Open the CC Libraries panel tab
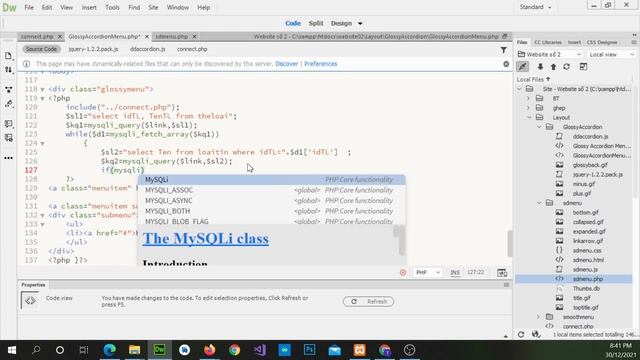 (548, 42)
